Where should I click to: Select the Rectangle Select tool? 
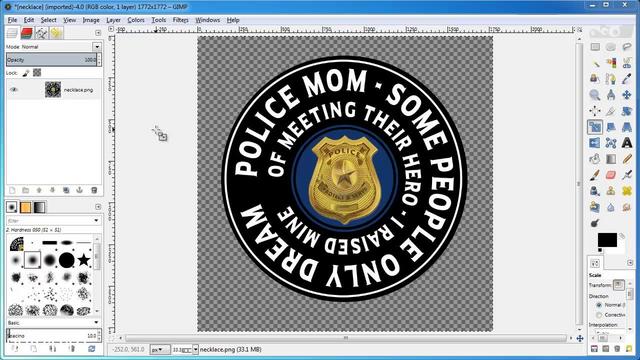(x=595, y=47)
